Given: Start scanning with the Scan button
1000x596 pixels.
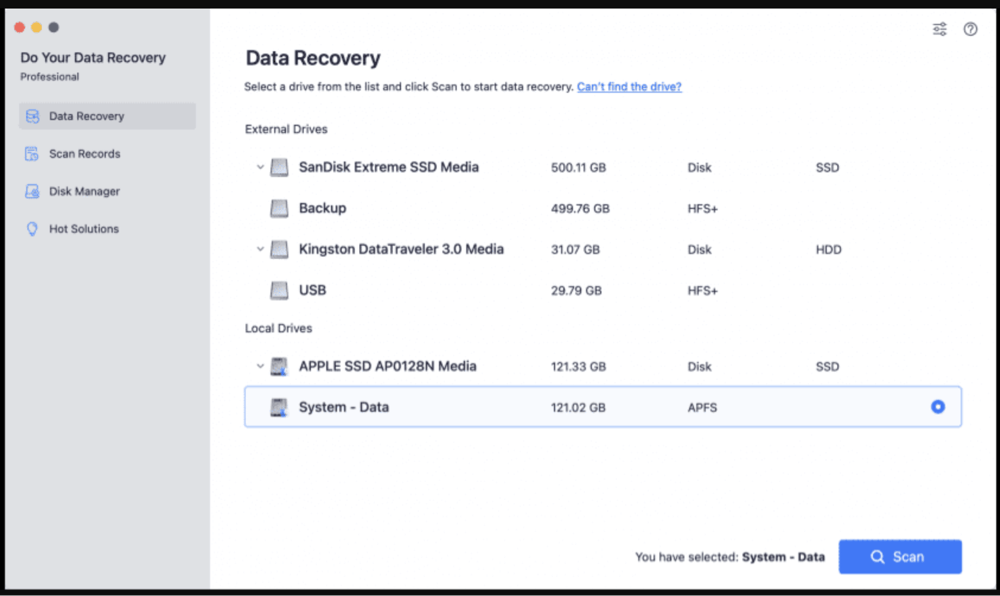Looking at the screenshot, I should [900, 556].
